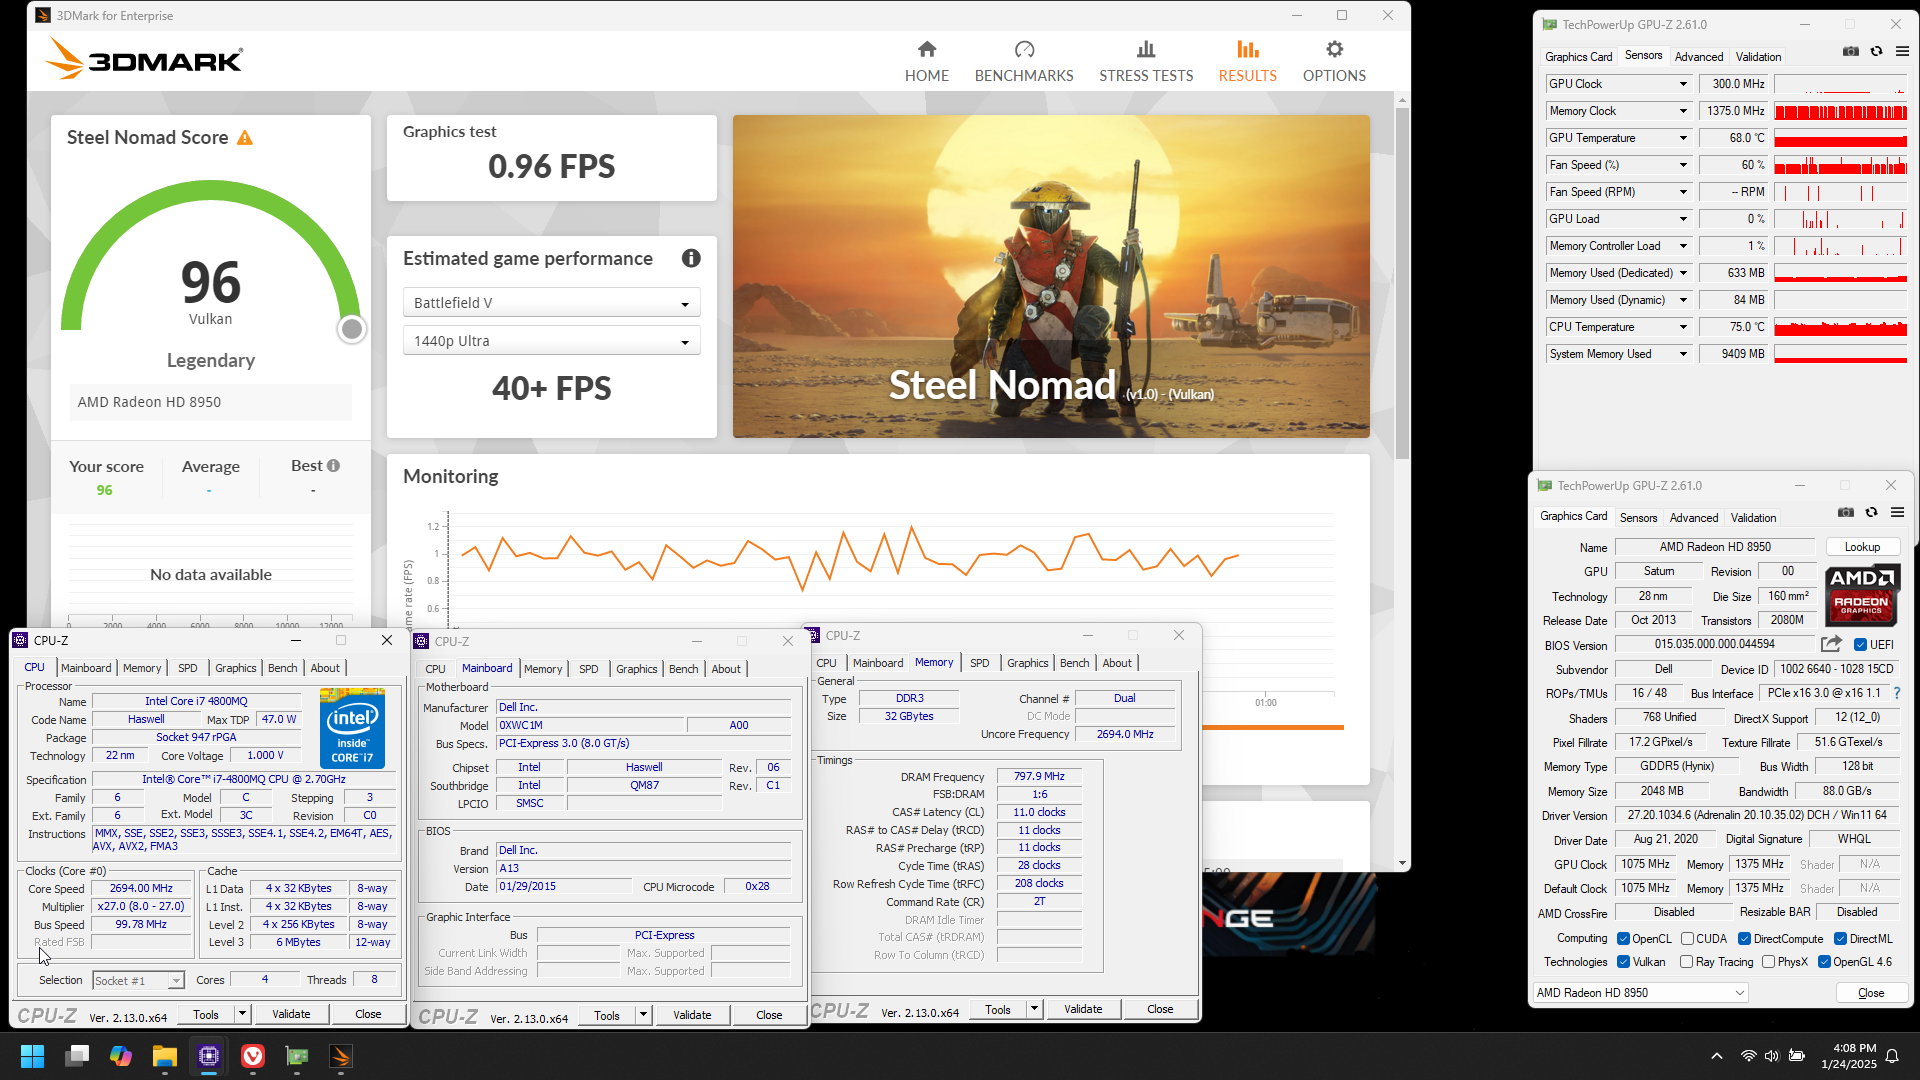Screen dimensions: 1920x1080
Task: Open Tools dropdown arrow in CPU-Z CPU window
Action: pos(242,1014)
